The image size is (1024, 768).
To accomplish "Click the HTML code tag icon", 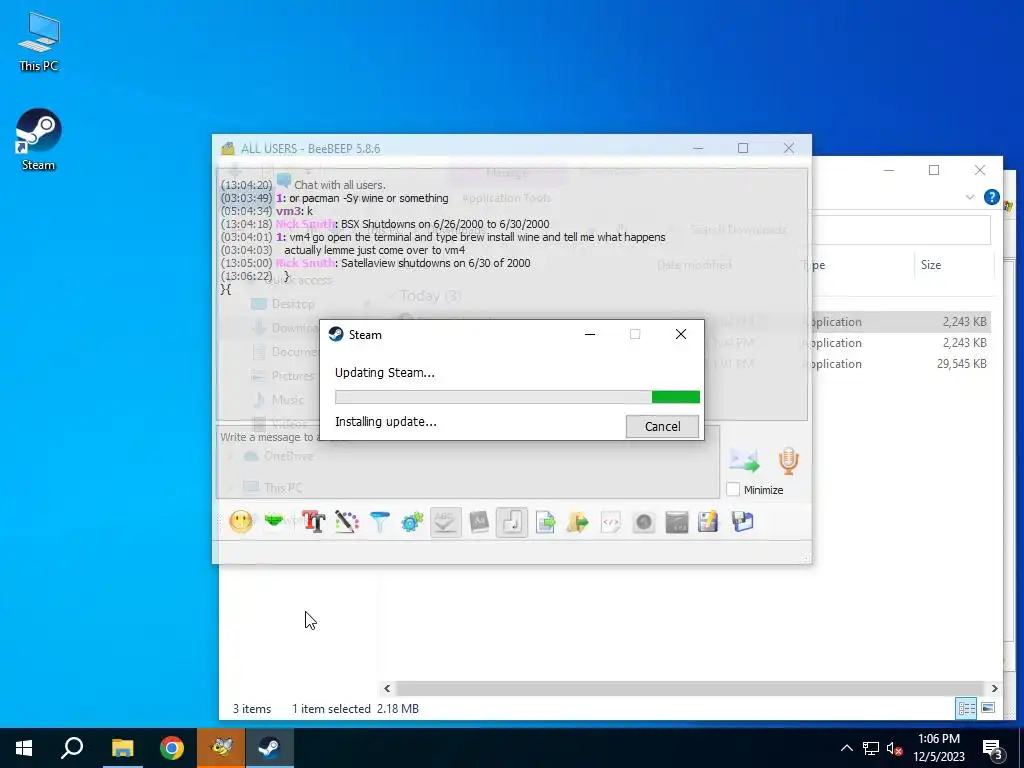I will point(611,522).
